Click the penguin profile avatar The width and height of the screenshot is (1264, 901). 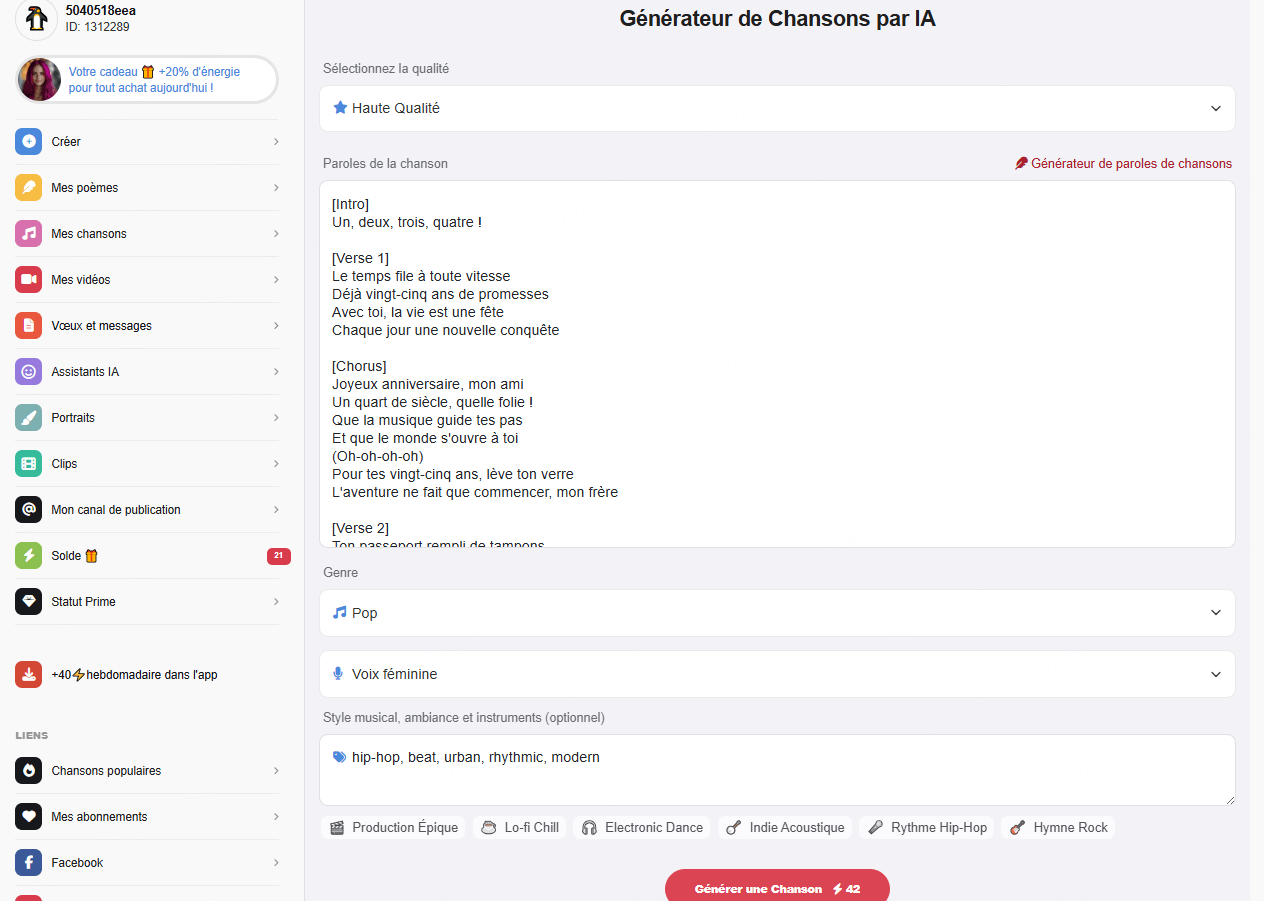point(36,18)
